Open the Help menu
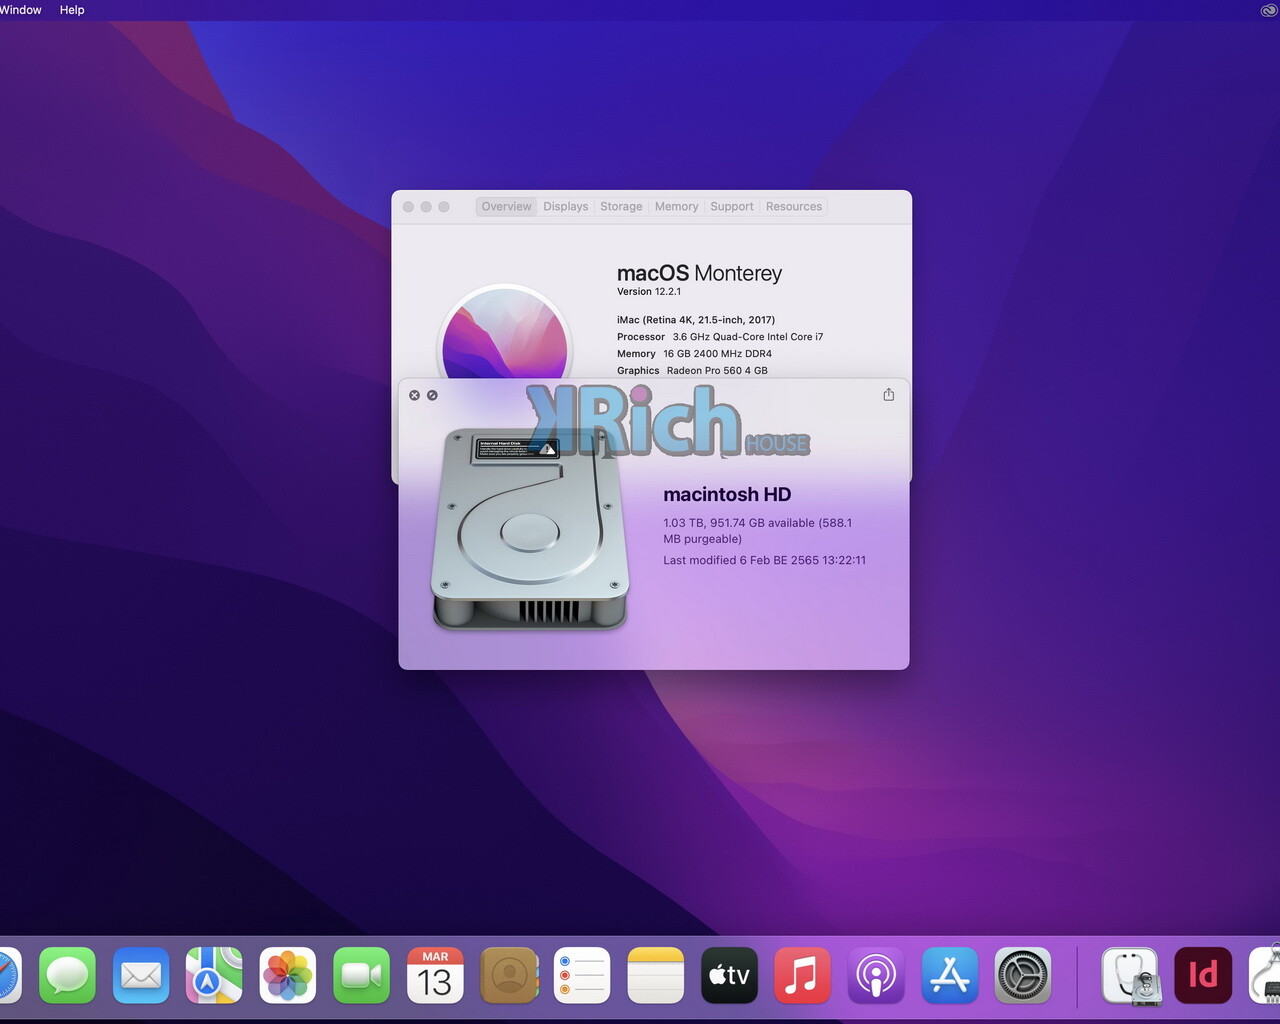Screen dimensions: 1280x1024 coord(72,10)
